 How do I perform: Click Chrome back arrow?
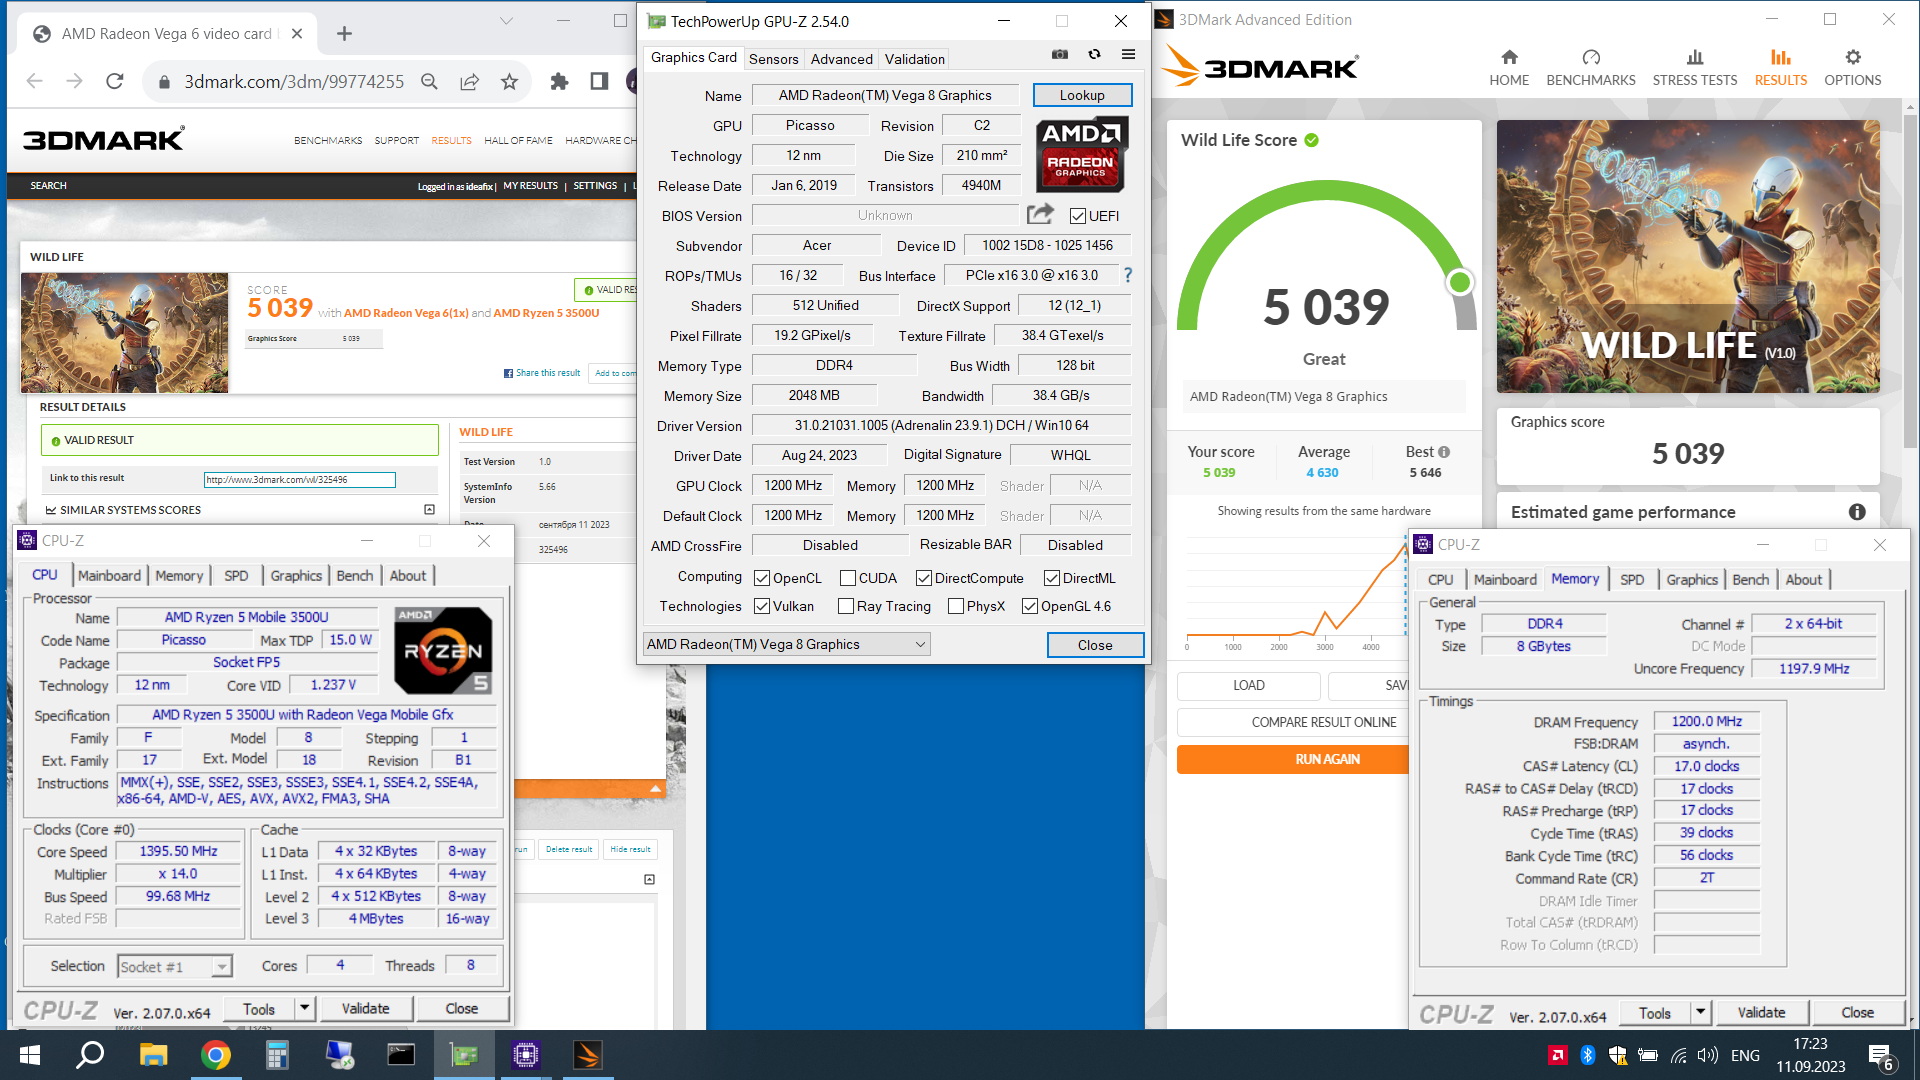pos(35,81)
